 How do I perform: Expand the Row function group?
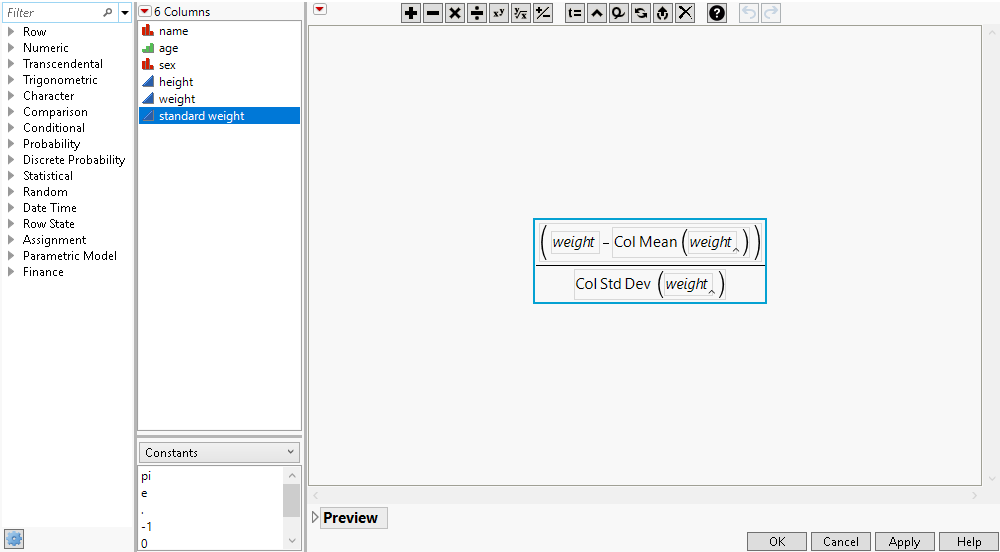coord(11,32)
